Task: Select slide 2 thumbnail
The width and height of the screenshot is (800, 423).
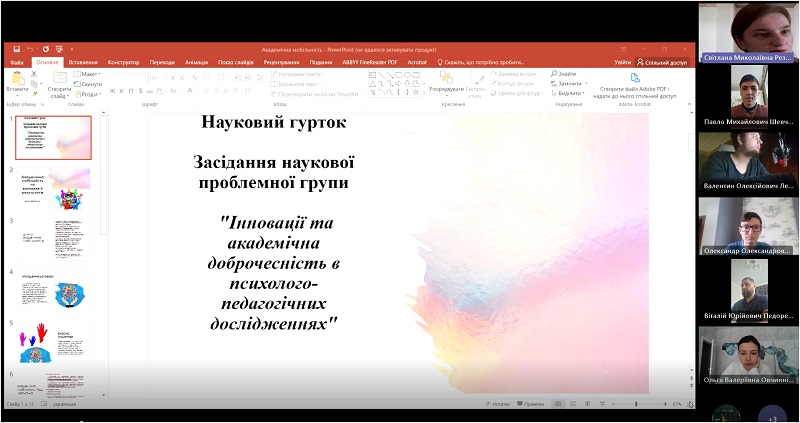Action: (x=54, y=188)
